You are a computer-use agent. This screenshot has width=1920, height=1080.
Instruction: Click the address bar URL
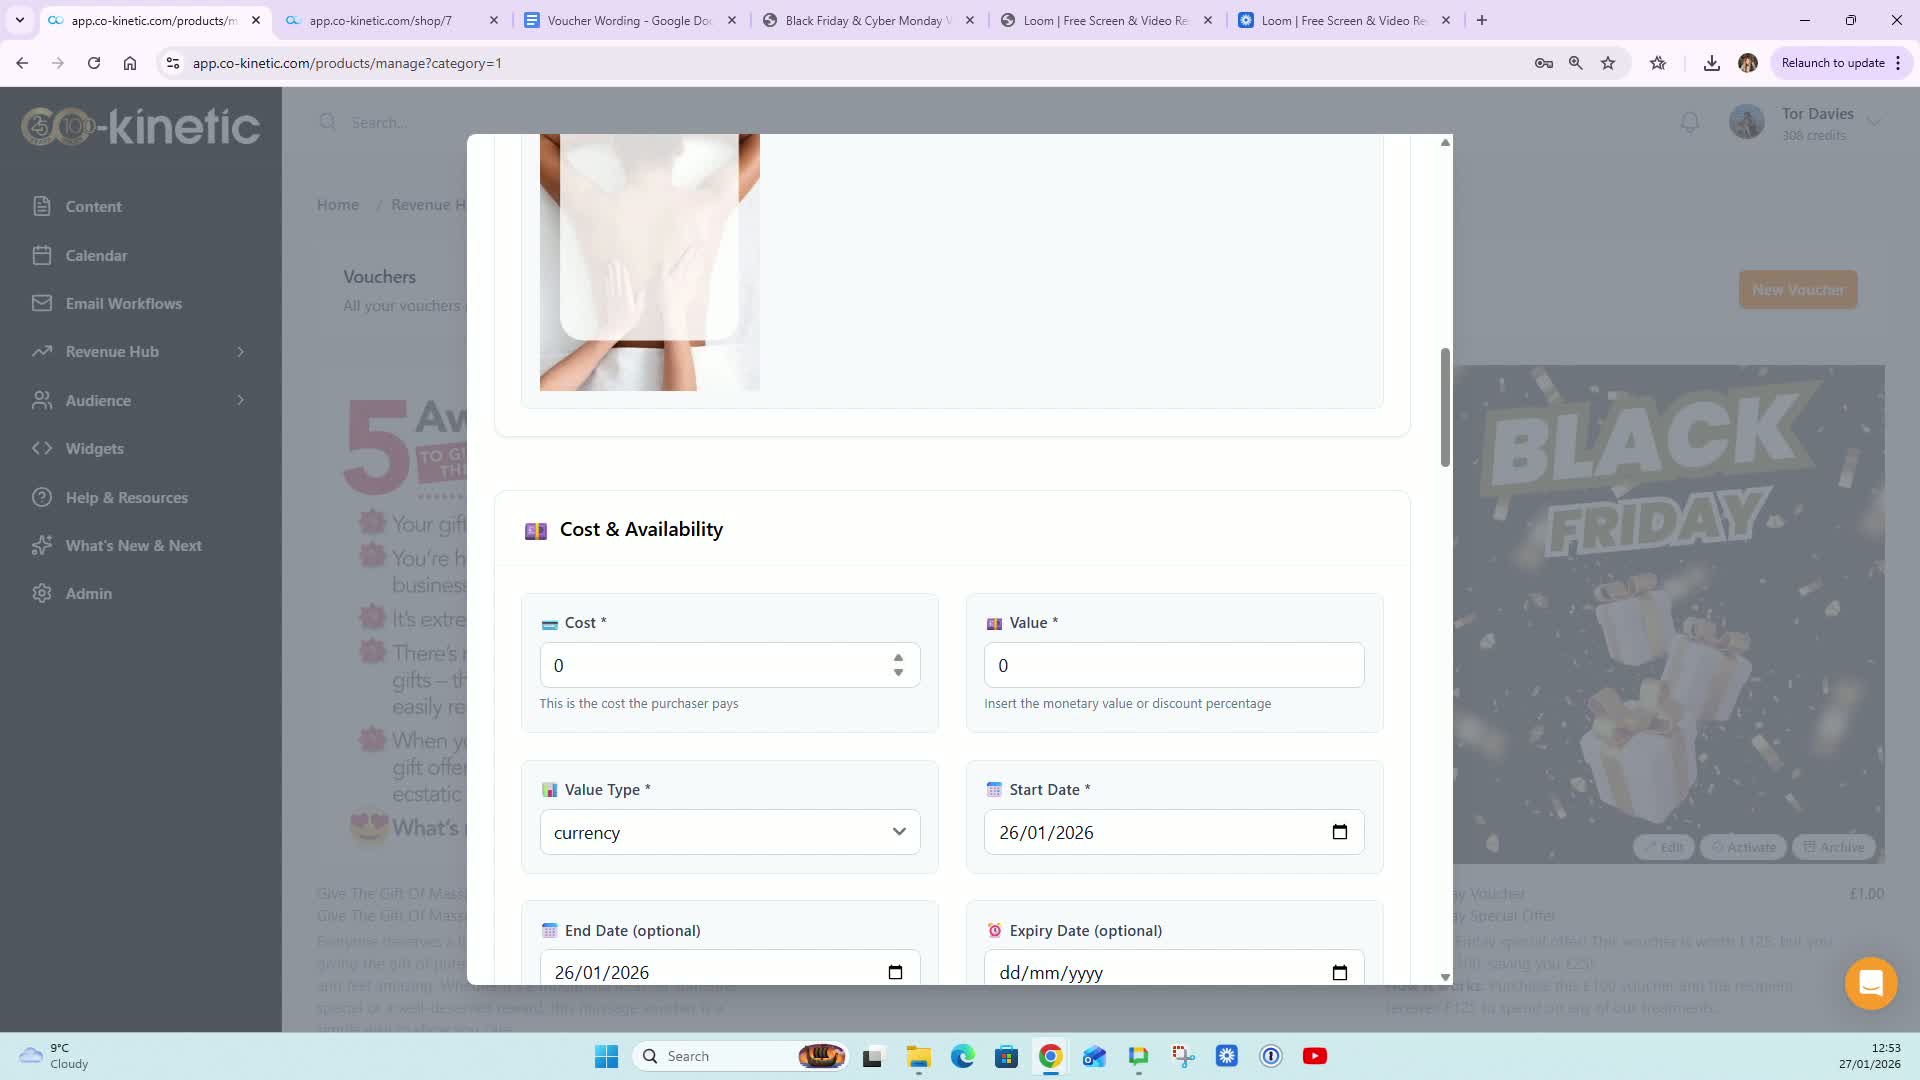click(x=347, y=63)
